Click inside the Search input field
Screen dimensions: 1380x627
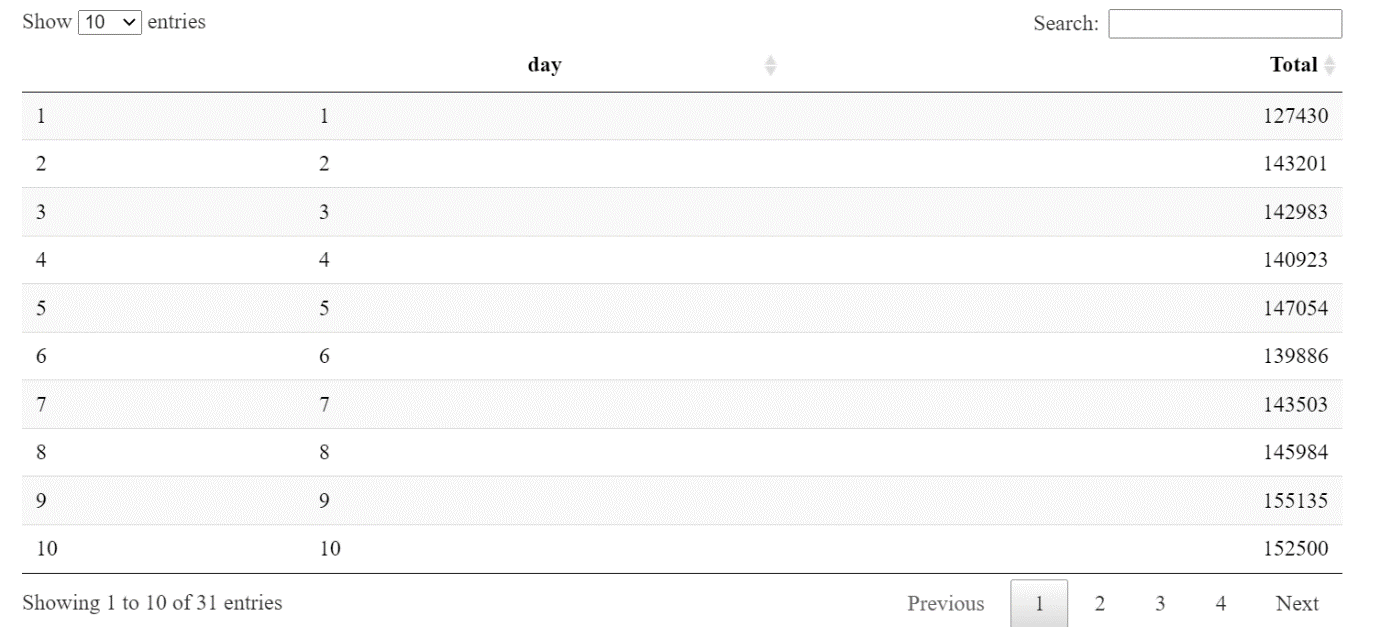coord(1225,23)
